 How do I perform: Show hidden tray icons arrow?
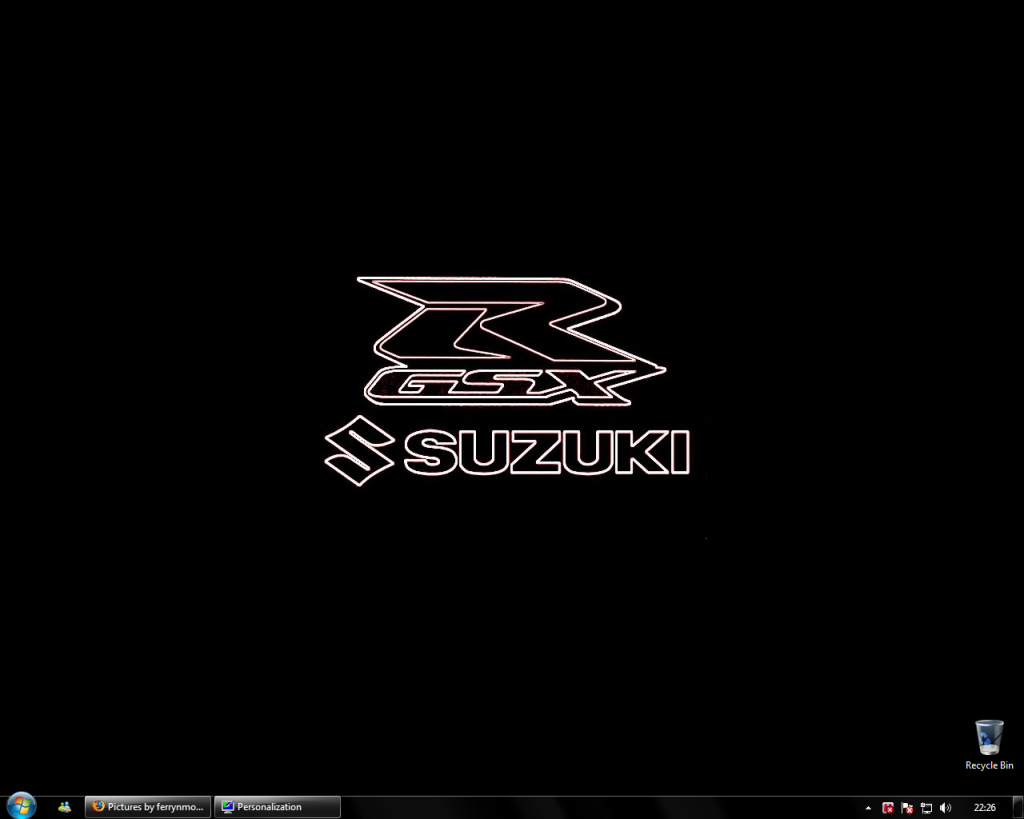click(x=868, y=808)
